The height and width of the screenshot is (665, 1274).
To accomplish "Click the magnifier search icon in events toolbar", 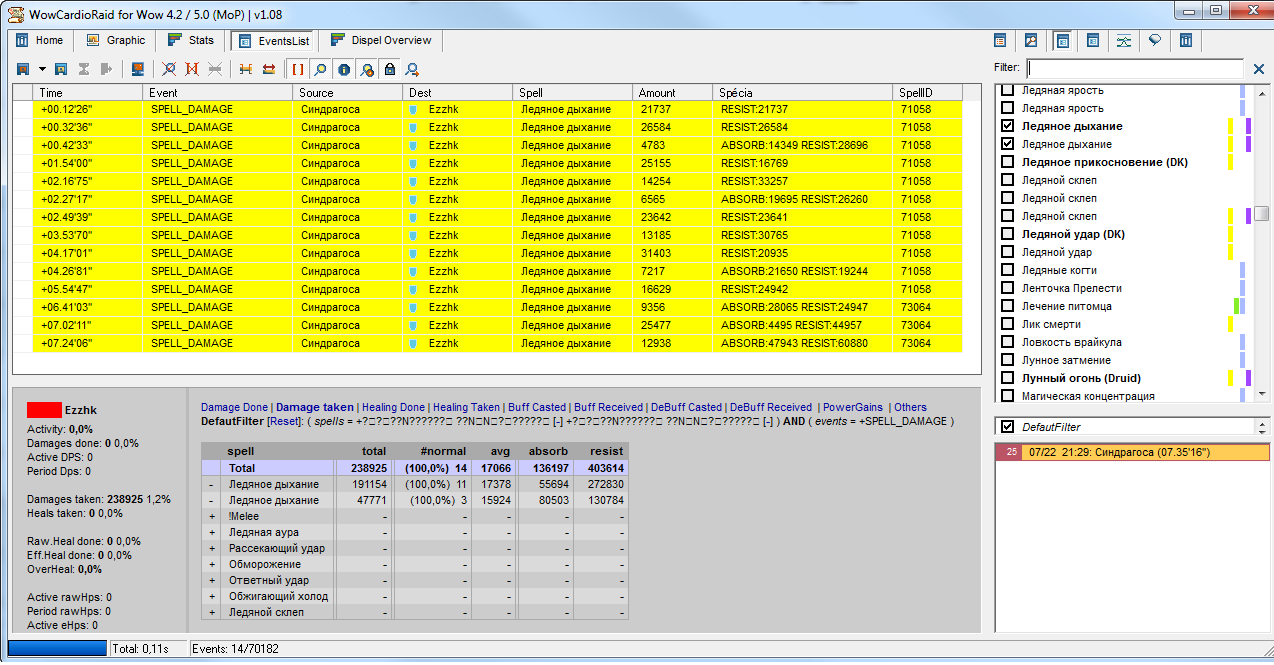I will click(320, 69).
